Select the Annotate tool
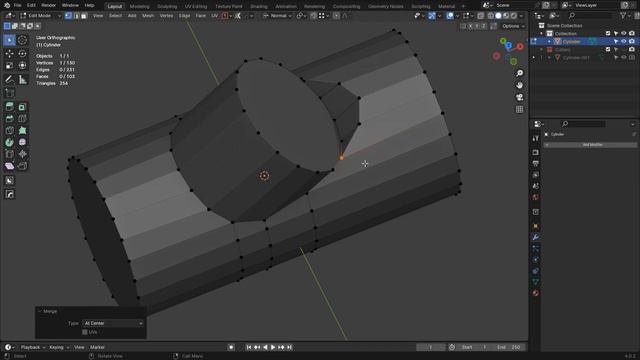Screen dimensions: 640x360 coord(9,80)
